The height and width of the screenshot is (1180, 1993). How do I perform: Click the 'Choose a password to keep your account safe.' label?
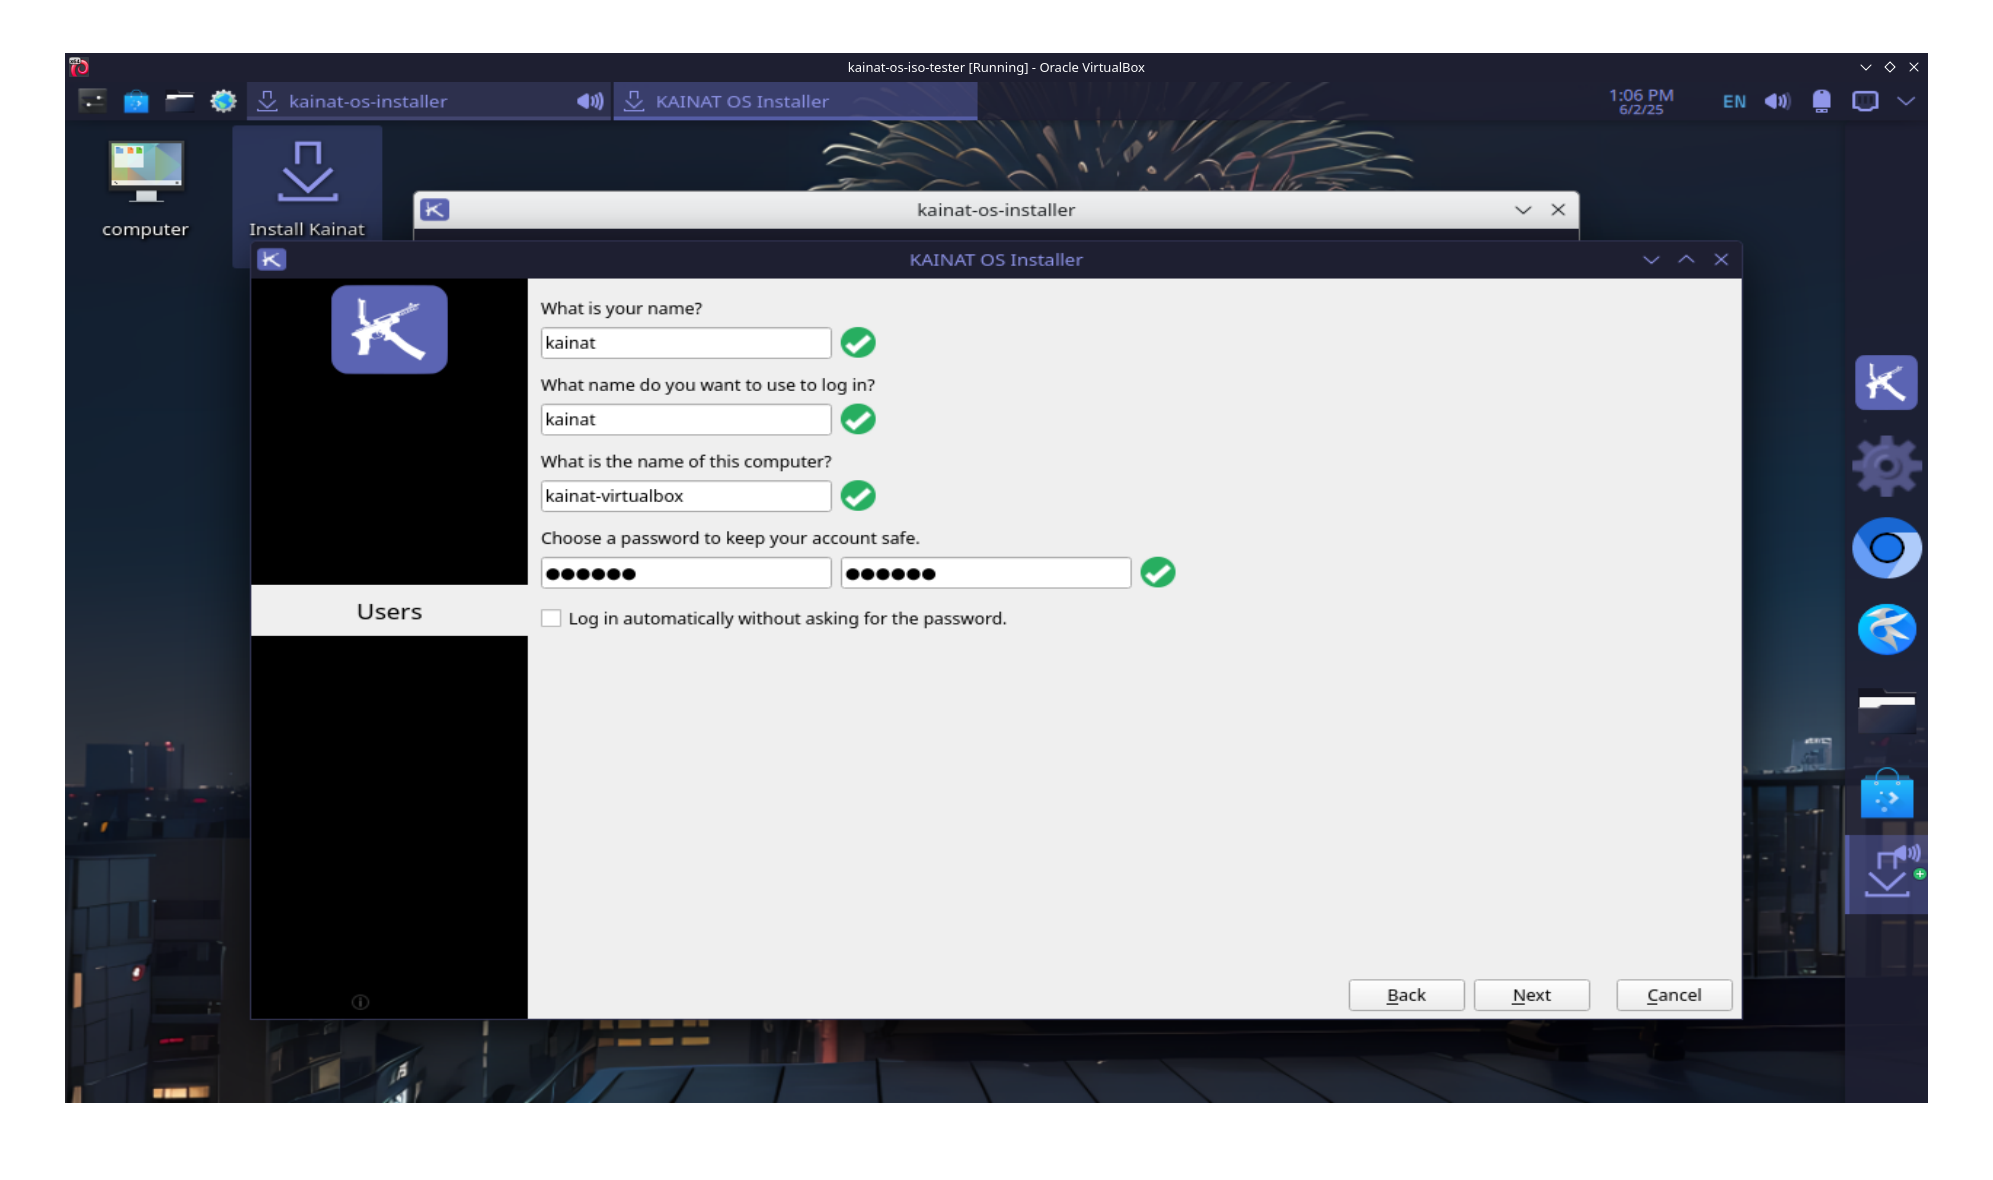(730, 538)
